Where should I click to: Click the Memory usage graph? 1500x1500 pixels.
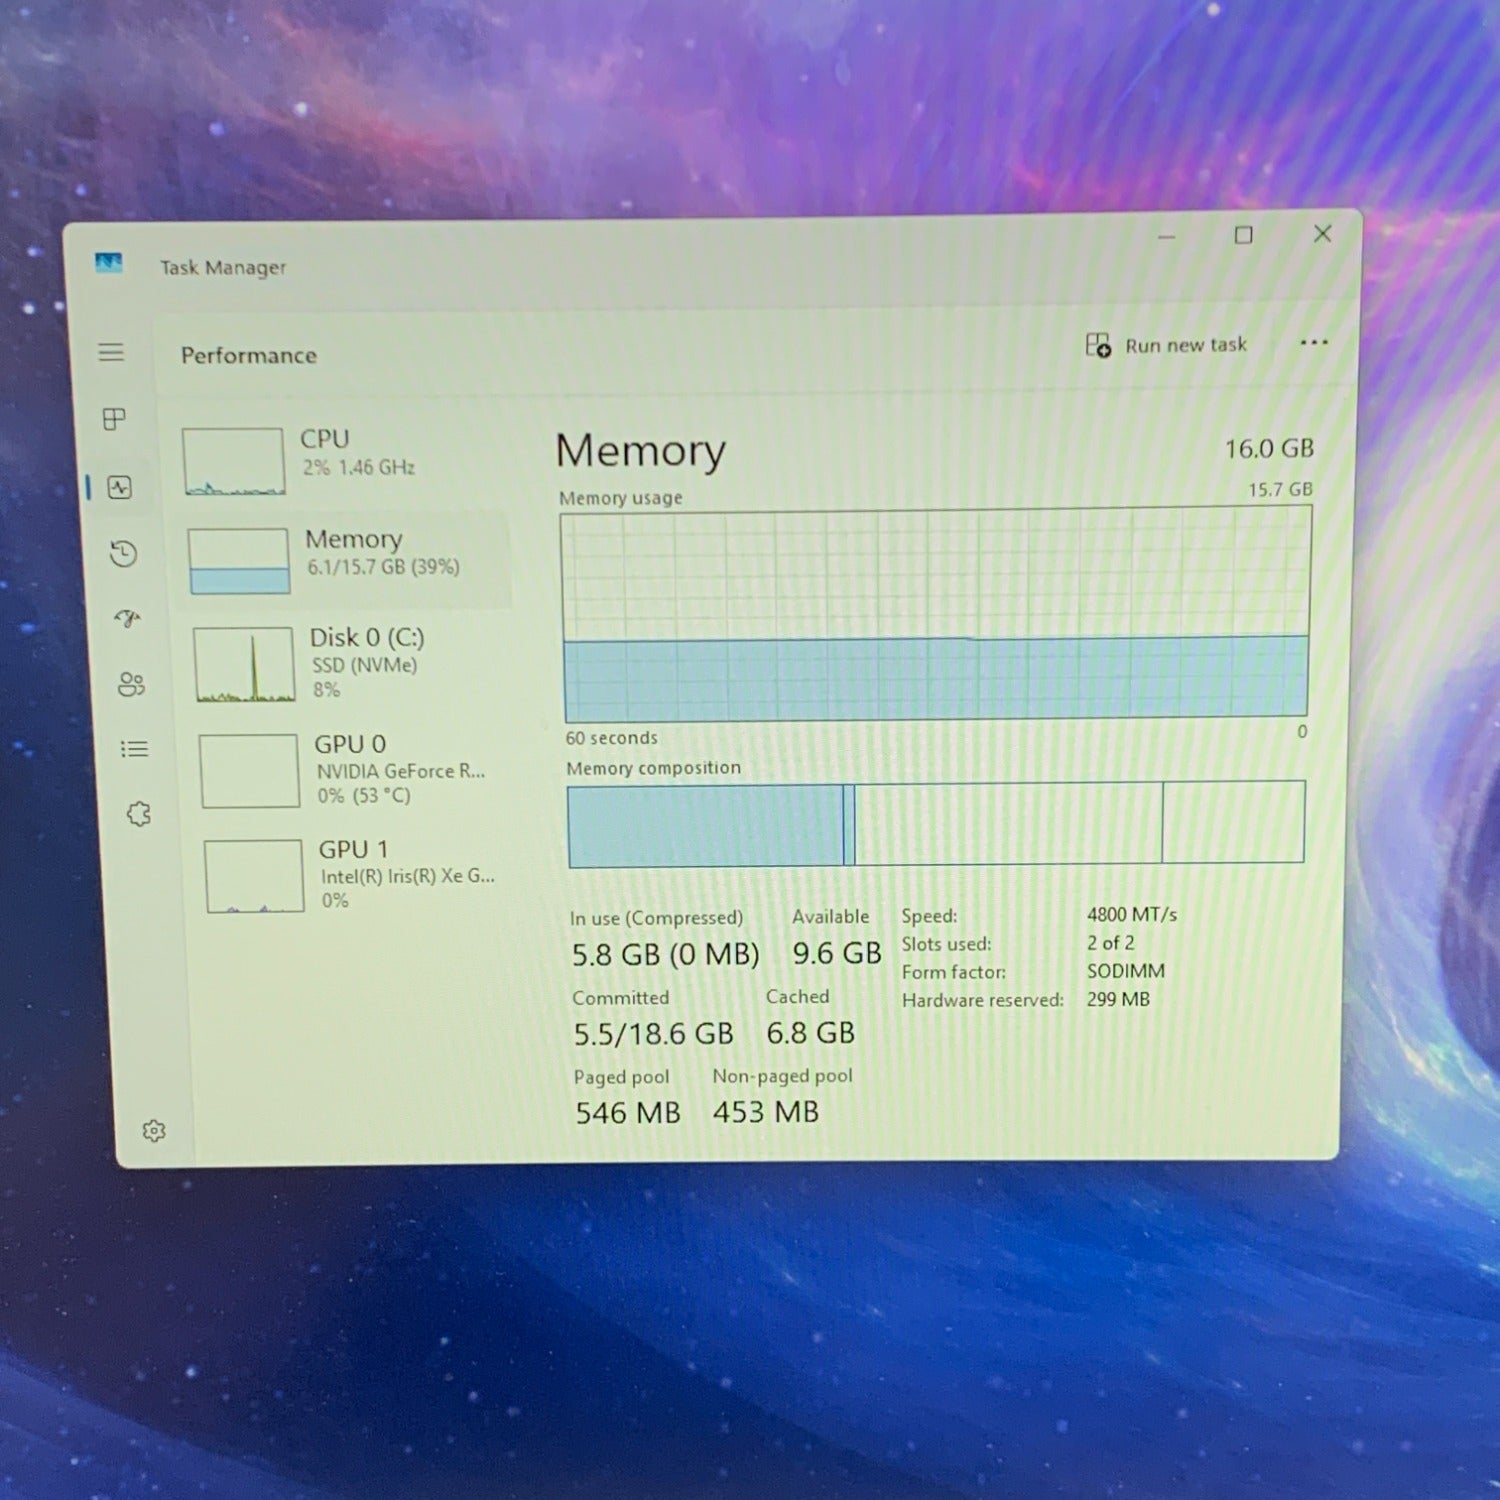935,615
